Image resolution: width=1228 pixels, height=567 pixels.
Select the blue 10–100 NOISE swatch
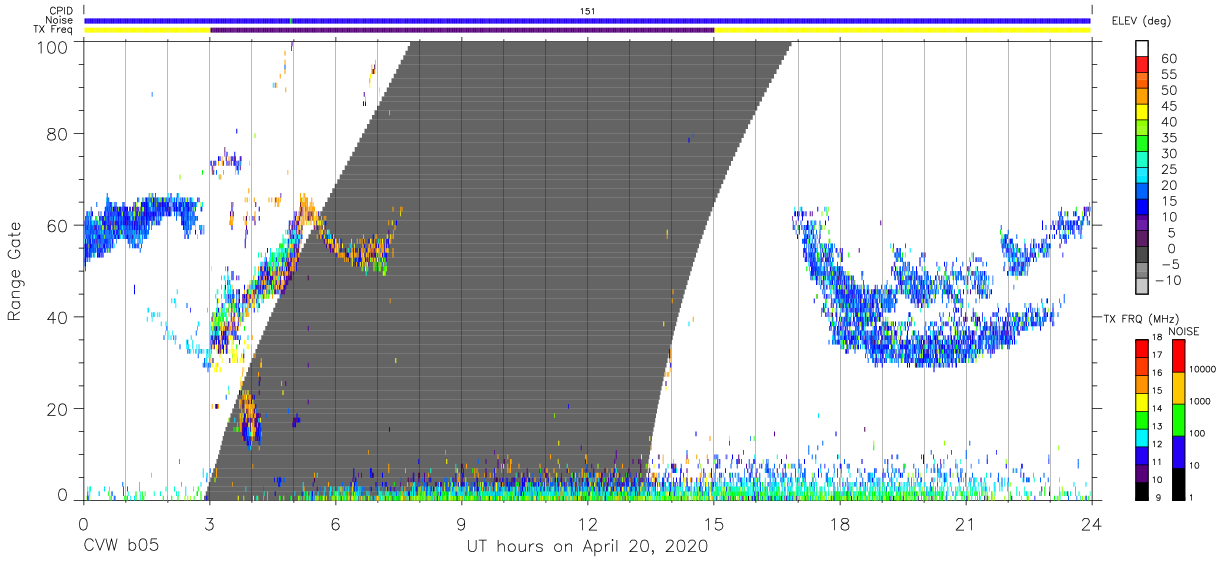point(1178,451)
